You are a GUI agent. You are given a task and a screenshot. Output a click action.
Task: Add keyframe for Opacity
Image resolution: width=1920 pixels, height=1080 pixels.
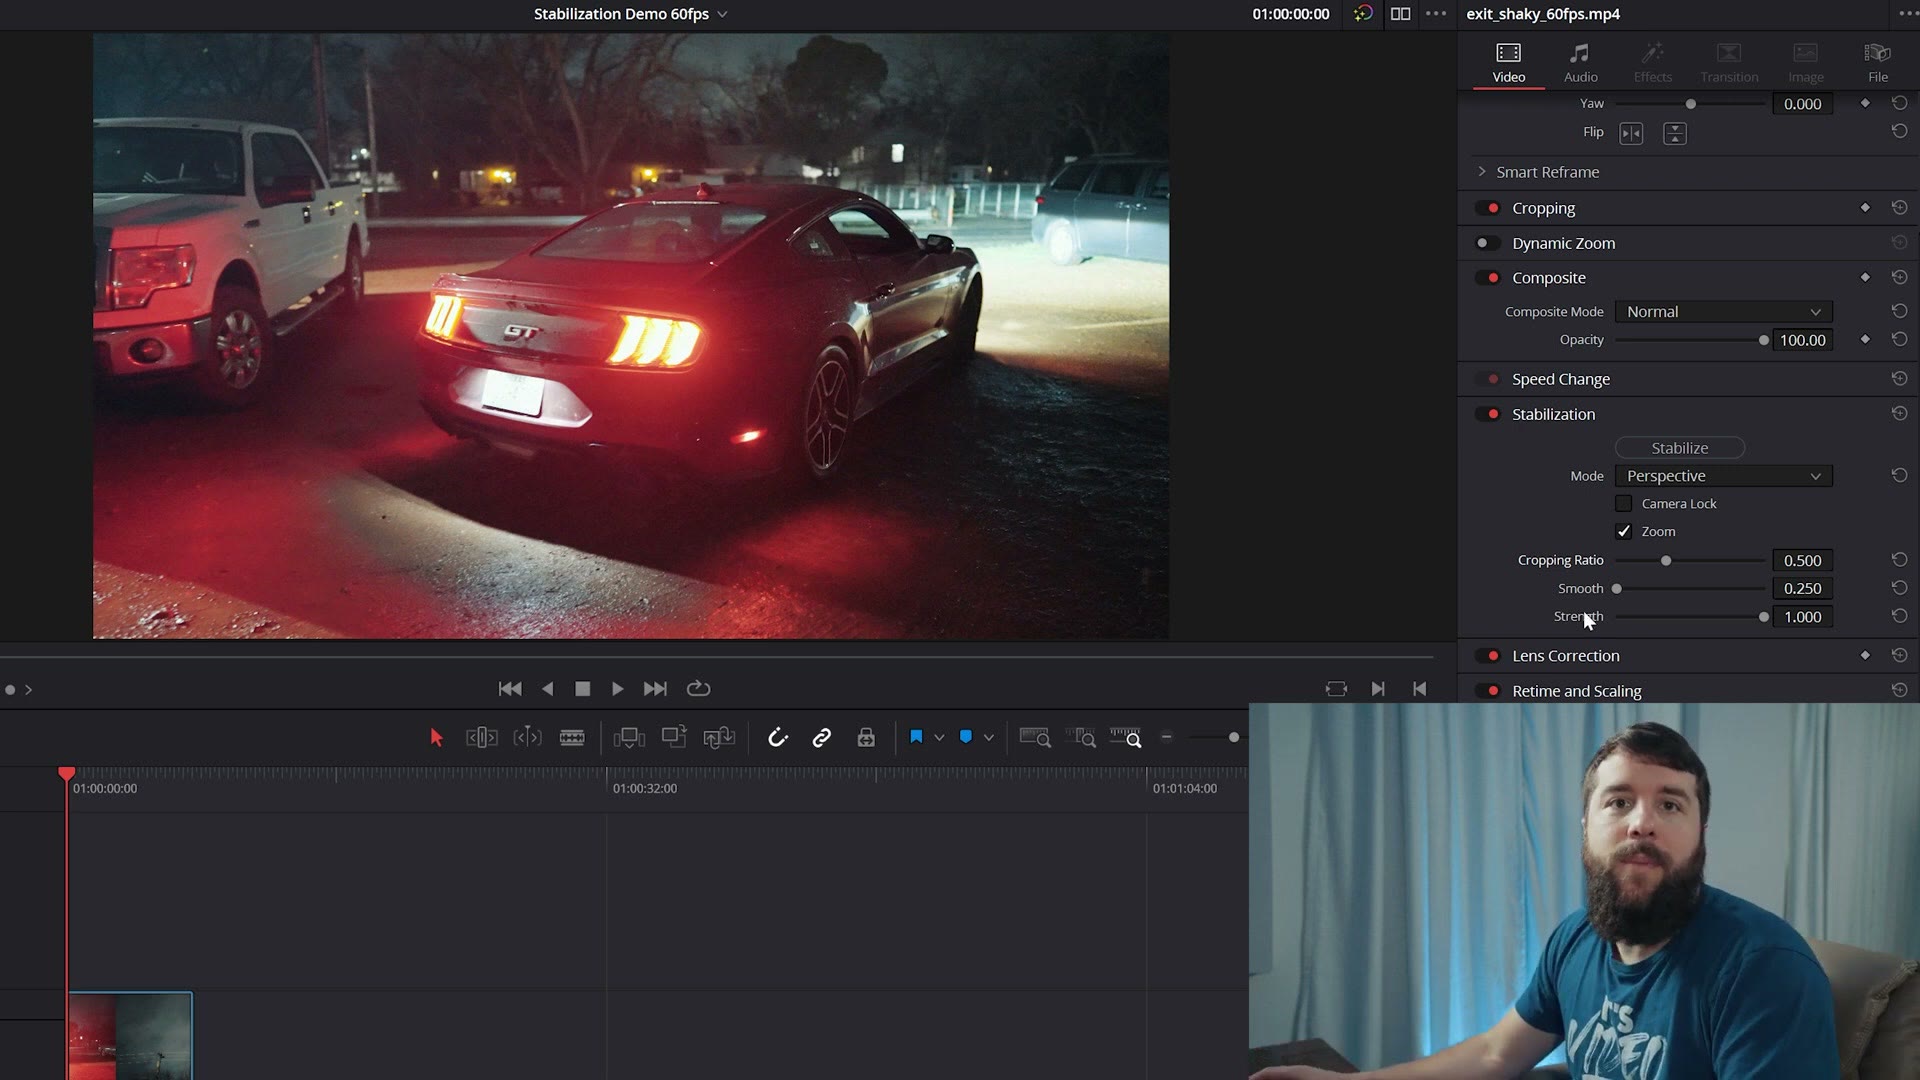pos(1865,340)
